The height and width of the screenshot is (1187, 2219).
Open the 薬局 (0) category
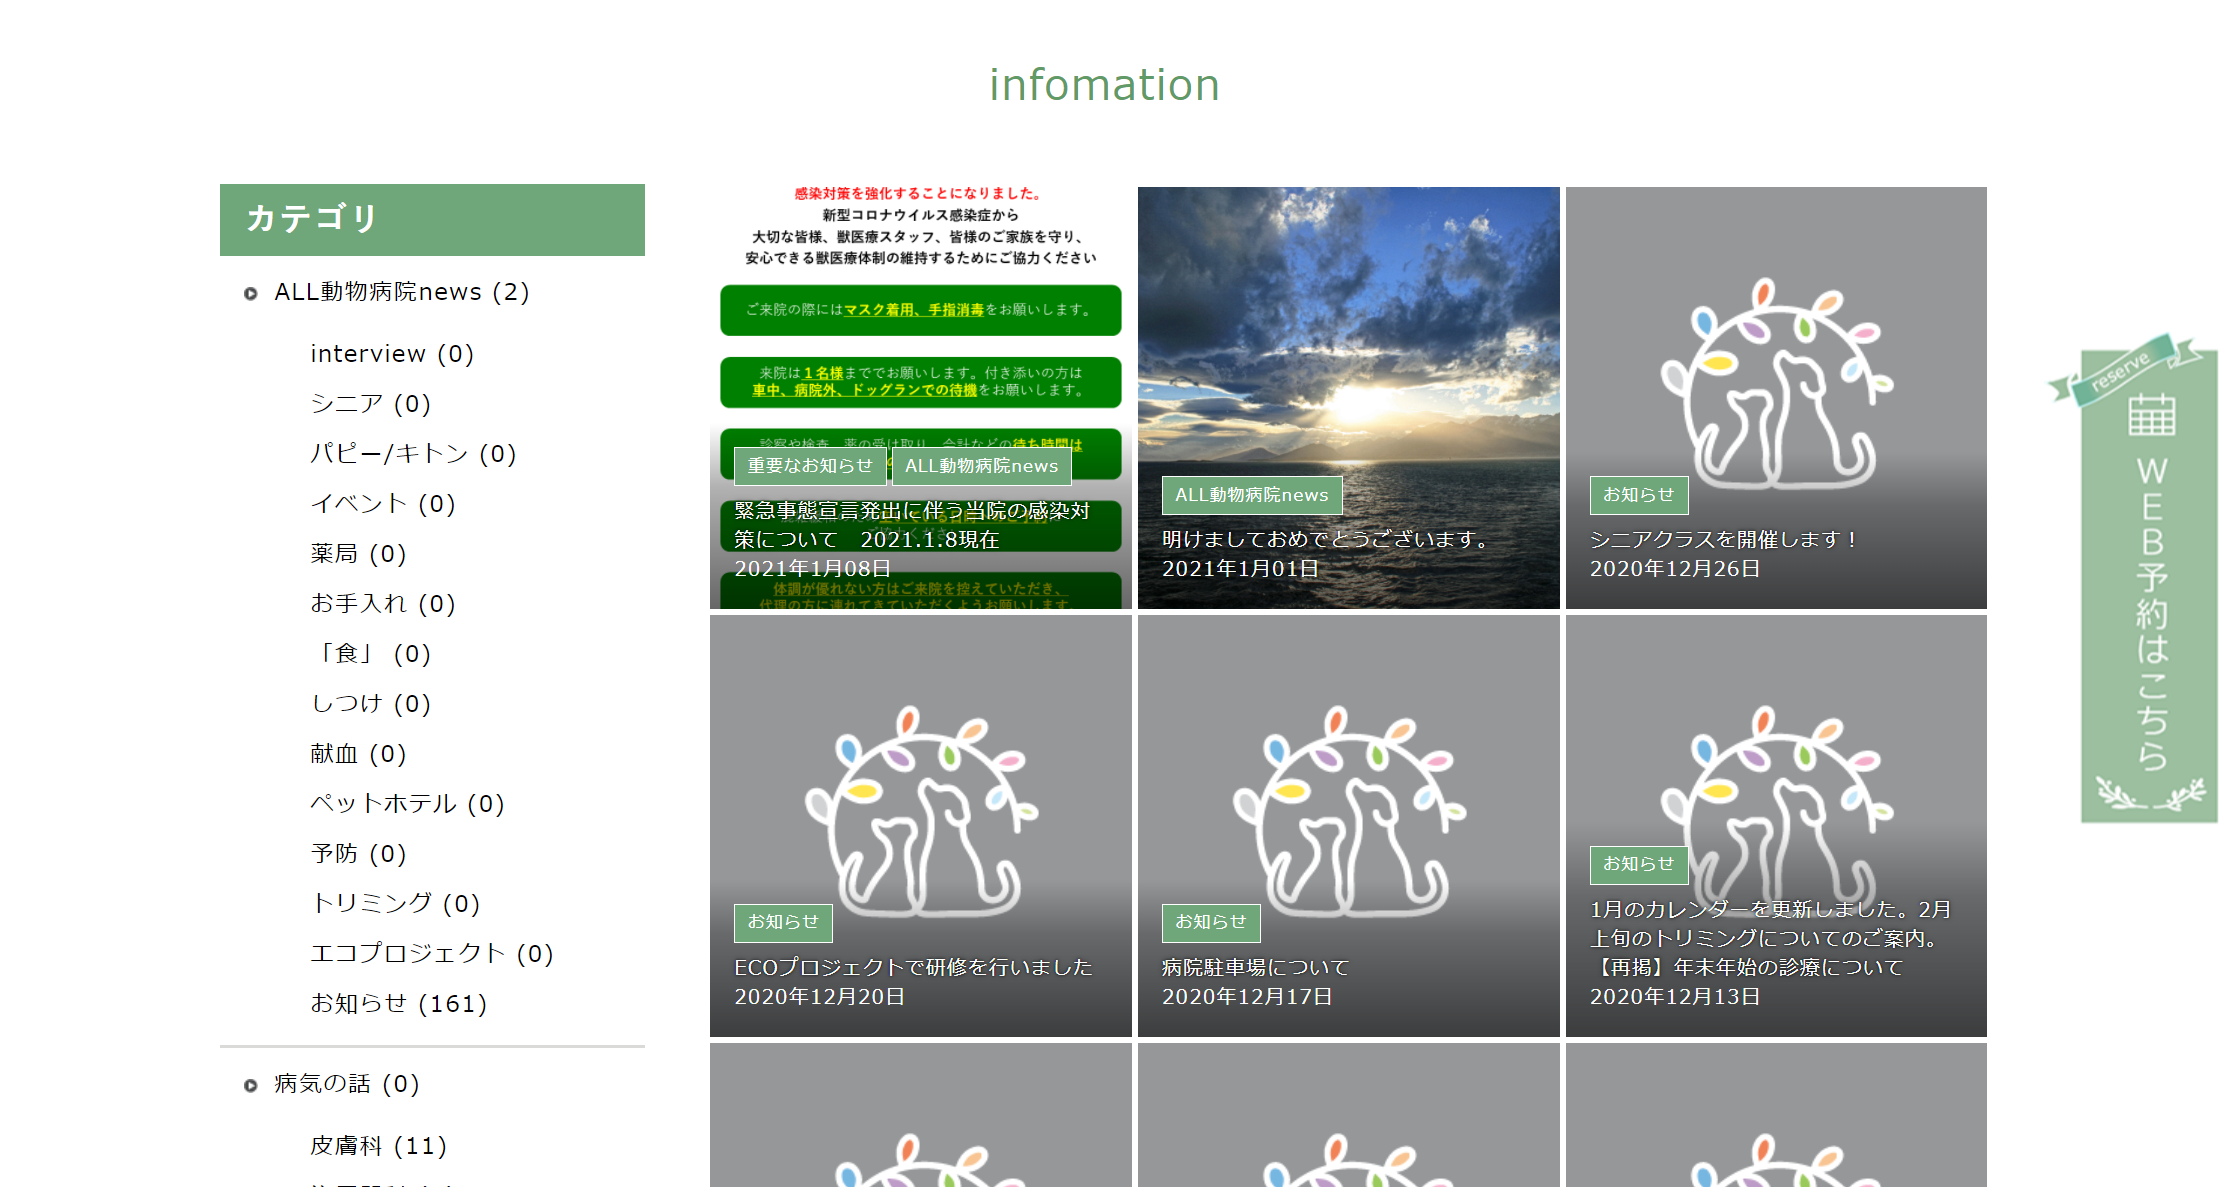pos(358,554)
